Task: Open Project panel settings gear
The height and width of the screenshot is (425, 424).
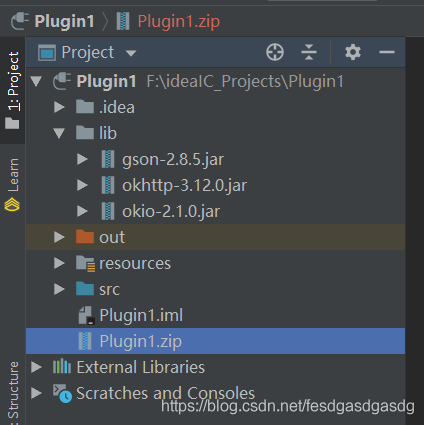Action: pos(353,52)
